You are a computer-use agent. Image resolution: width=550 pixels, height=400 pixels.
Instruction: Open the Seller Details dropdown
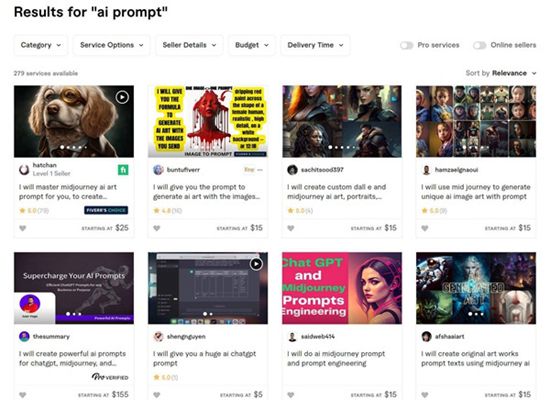tap(189, 45)
